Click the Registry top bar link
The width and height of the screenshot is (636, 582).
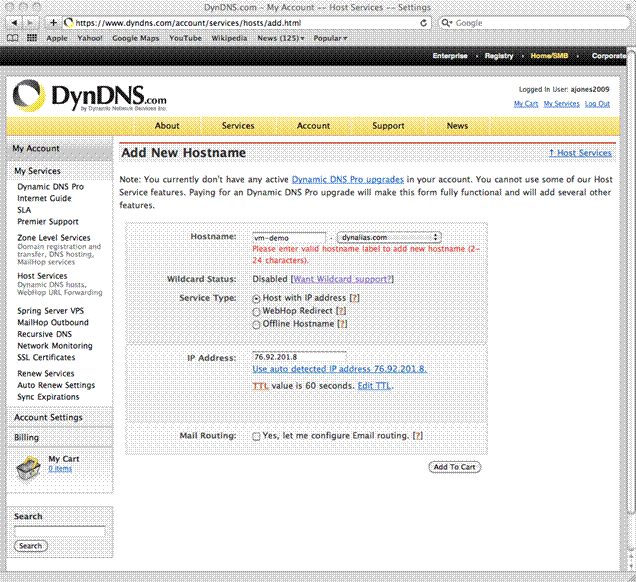499,56
